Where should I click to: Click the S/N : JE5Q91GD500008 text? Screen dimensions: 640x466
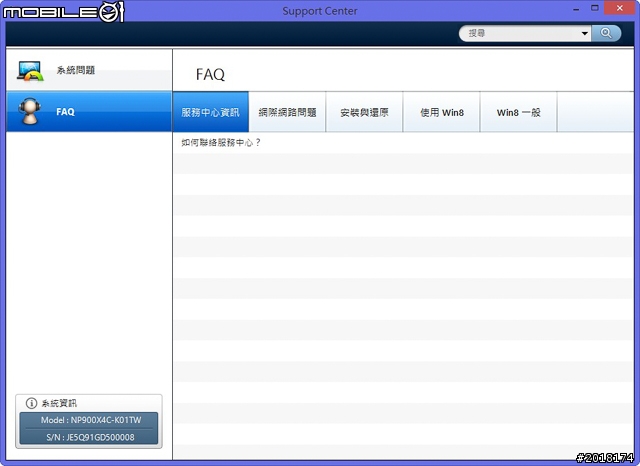tap(90, 437)
